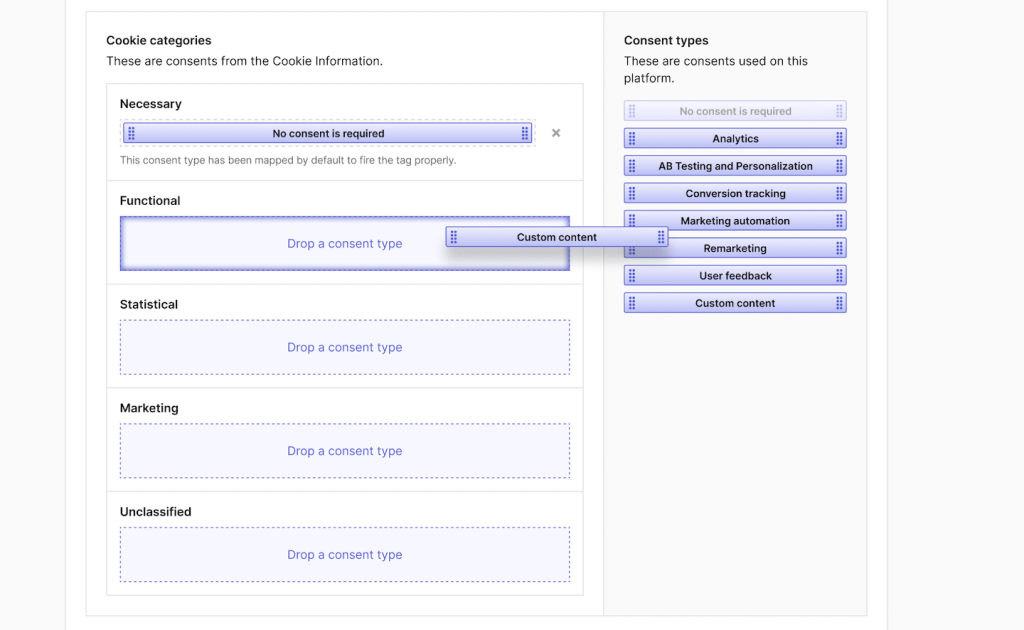Click the Conversion tracking chip
The image size is (1024, 630).
[735, 193]
